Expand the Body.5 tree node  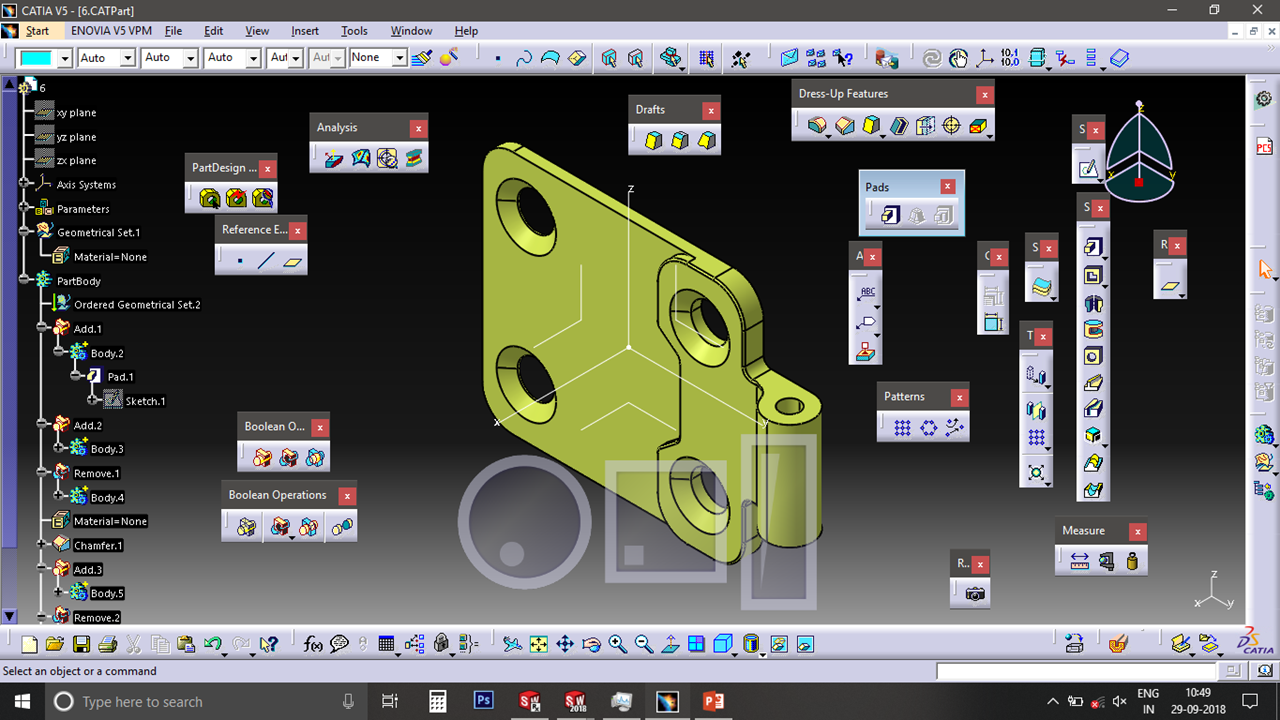(x=59, y=593)
